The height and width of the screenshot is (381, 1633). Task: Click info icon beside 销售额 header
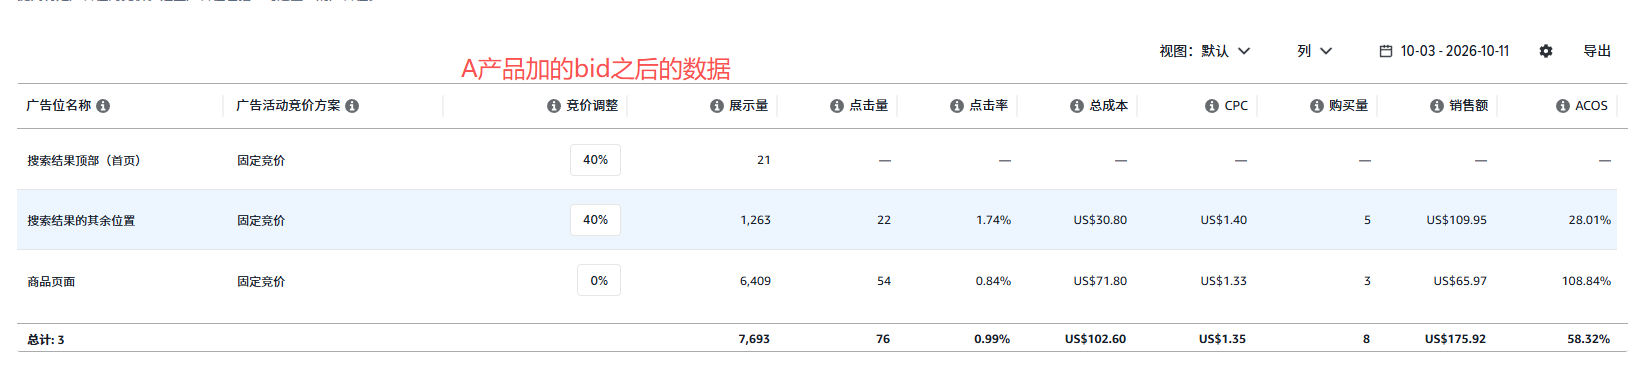[x=1437, y=106]
